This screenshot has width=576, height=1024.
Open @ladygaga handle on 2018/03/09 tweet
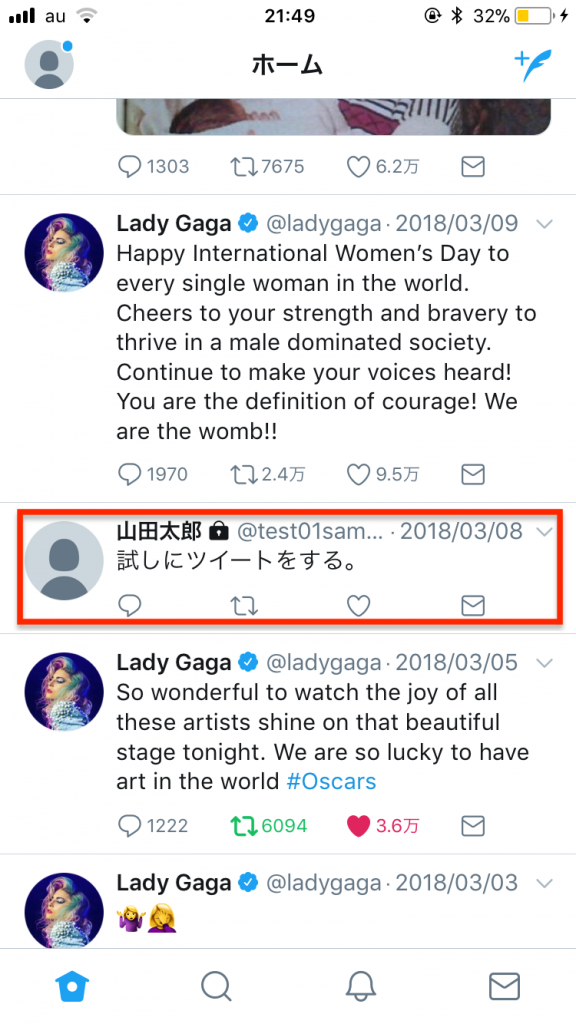pyautogui.click(x=323, y=224)
